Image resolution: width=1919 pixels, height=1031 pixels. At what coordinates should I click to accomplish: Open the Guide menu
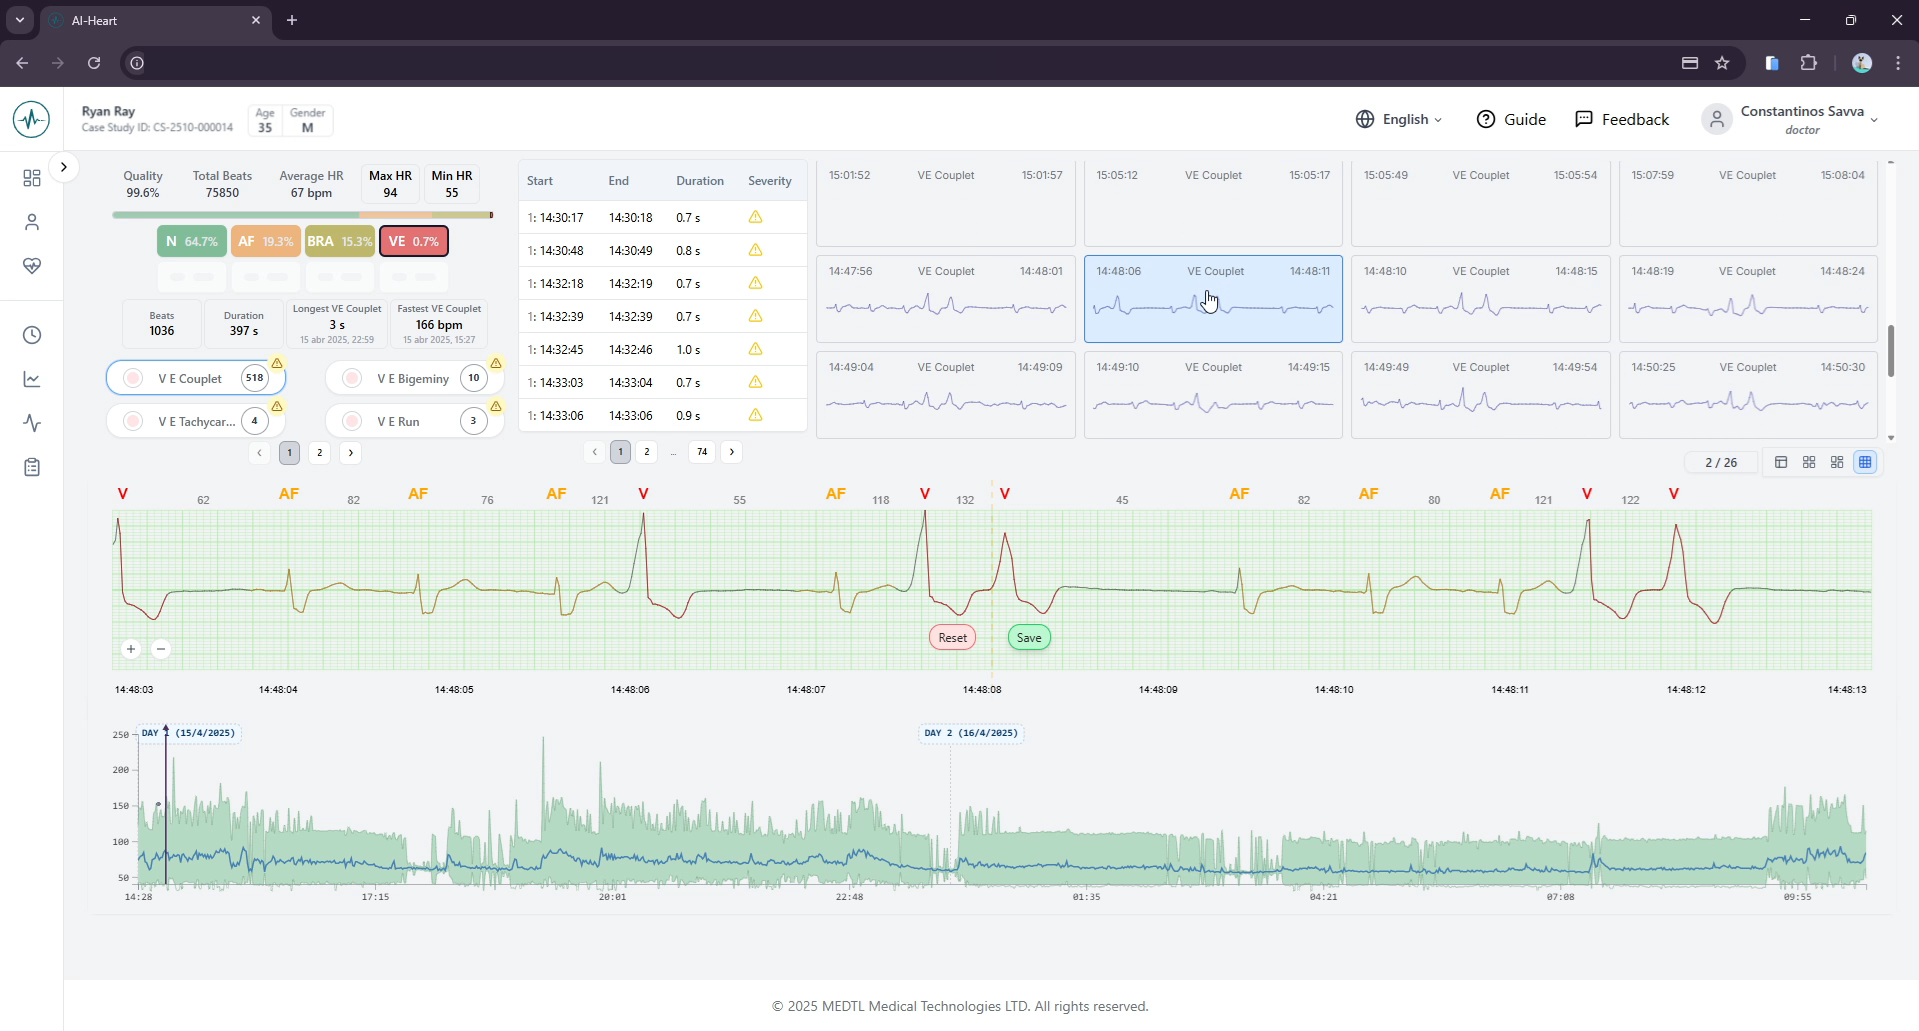(1510, 118)
